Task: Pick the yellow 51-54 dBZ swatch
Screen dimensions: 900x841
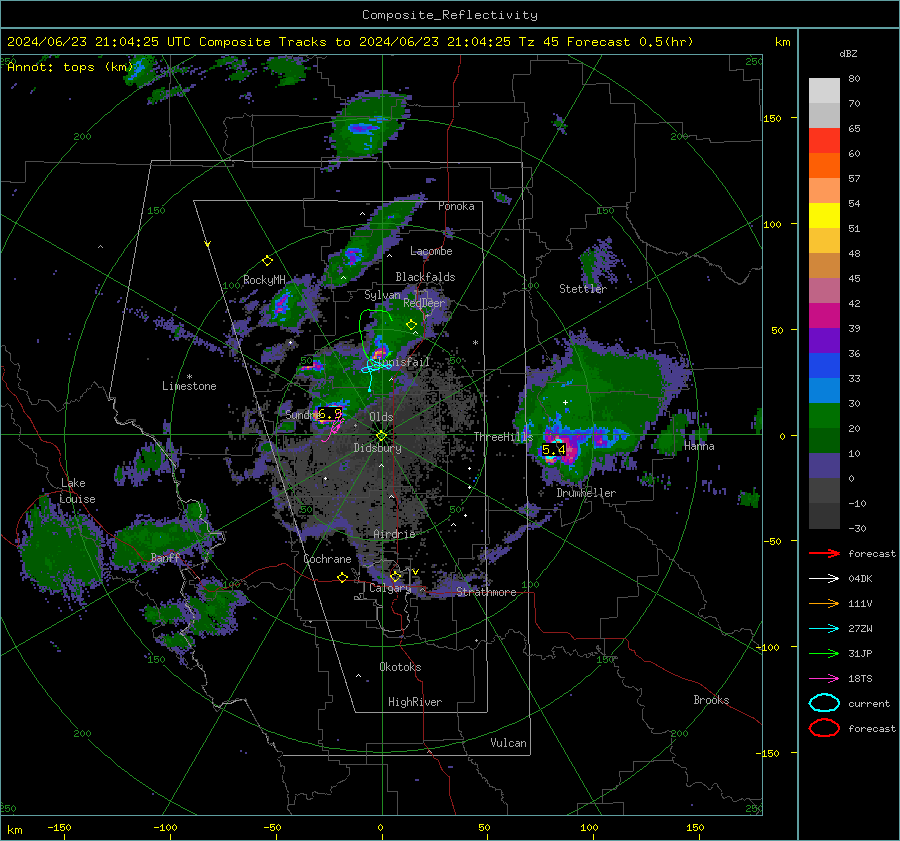Action: click(x=824, y=216)
